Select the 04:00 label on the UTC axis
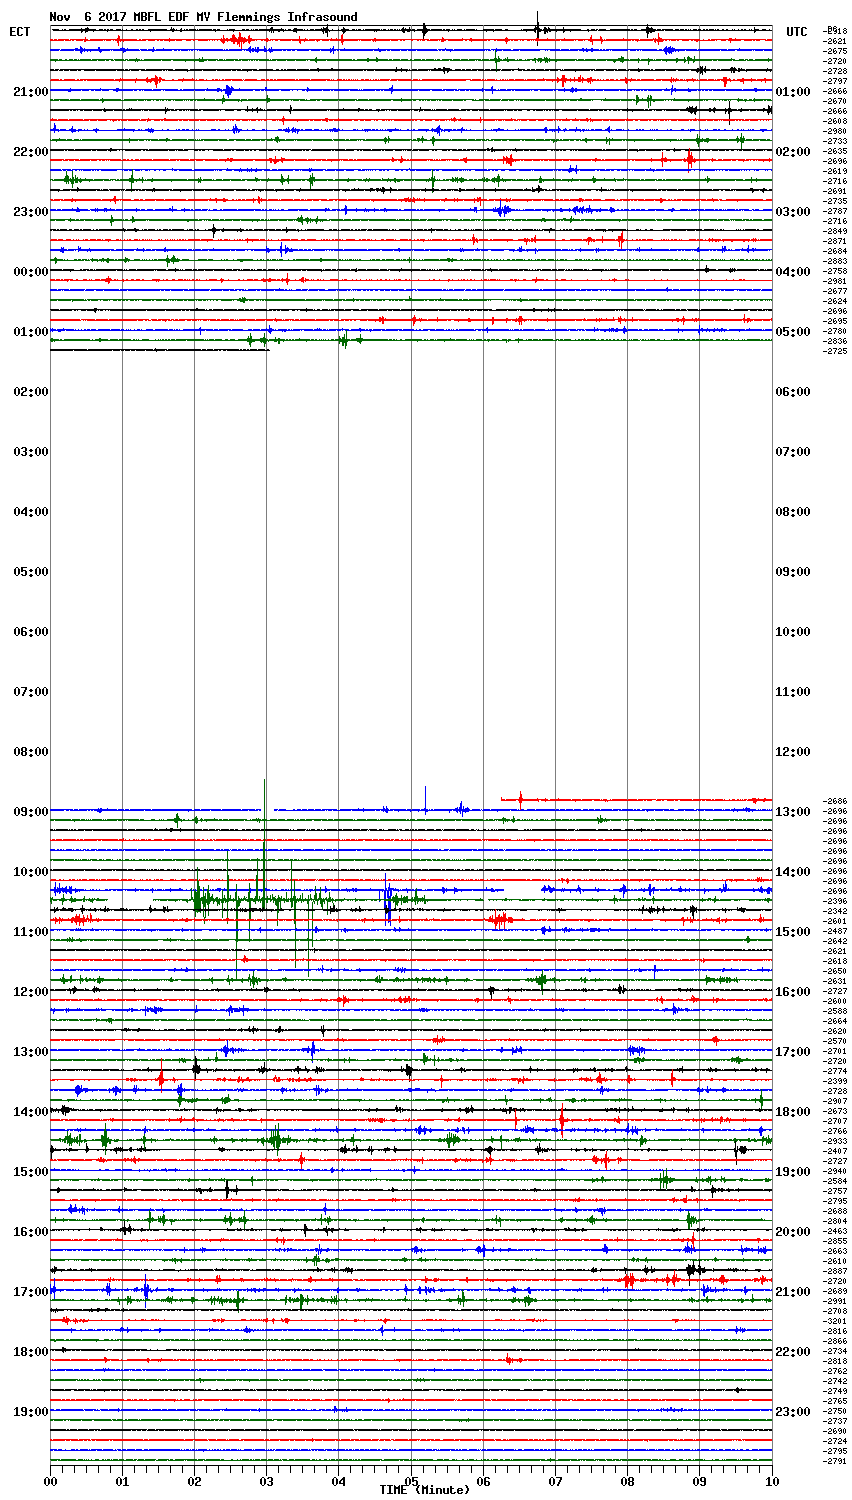Viewport: 852px width, 1500px height. 793,272
